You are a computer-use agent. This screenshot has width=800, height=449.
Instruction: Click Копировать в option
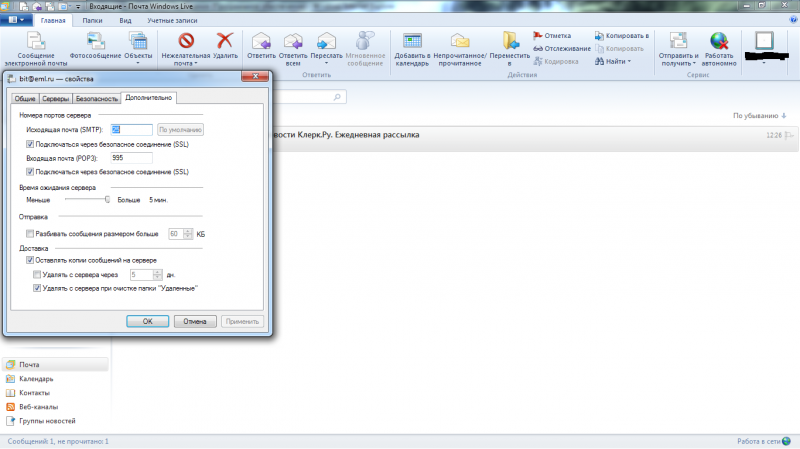[x=621, y=36]
